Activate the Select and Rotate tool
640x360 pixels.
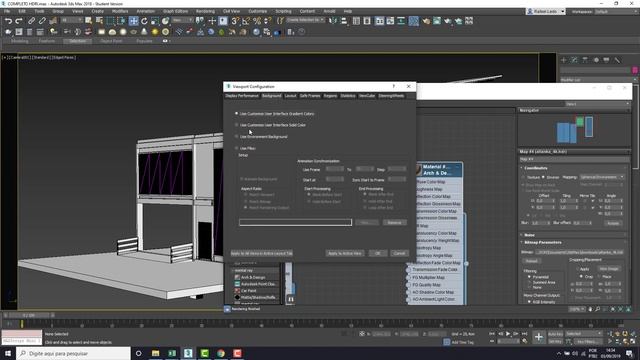click(144, 21)
